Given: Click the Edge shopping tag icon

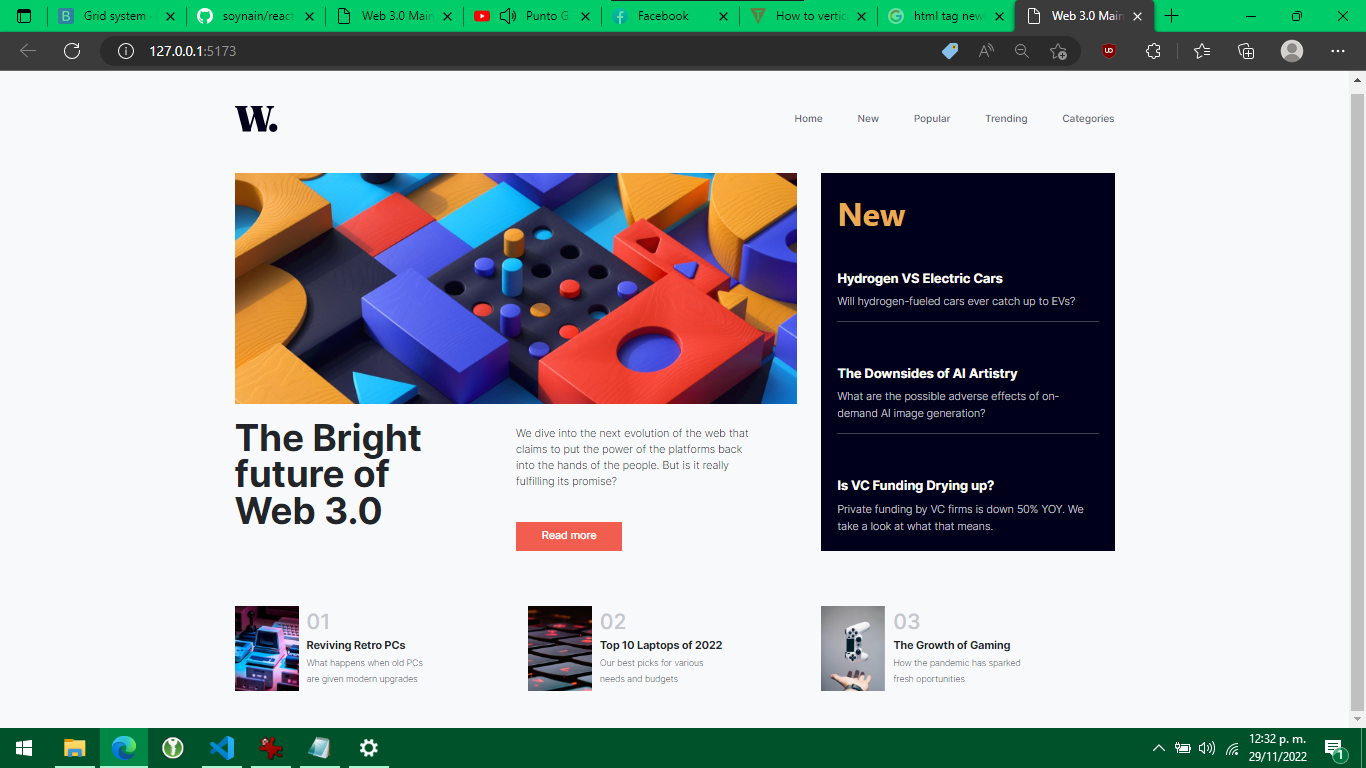Looking at the screenshot, I should [x=949, y=50].
